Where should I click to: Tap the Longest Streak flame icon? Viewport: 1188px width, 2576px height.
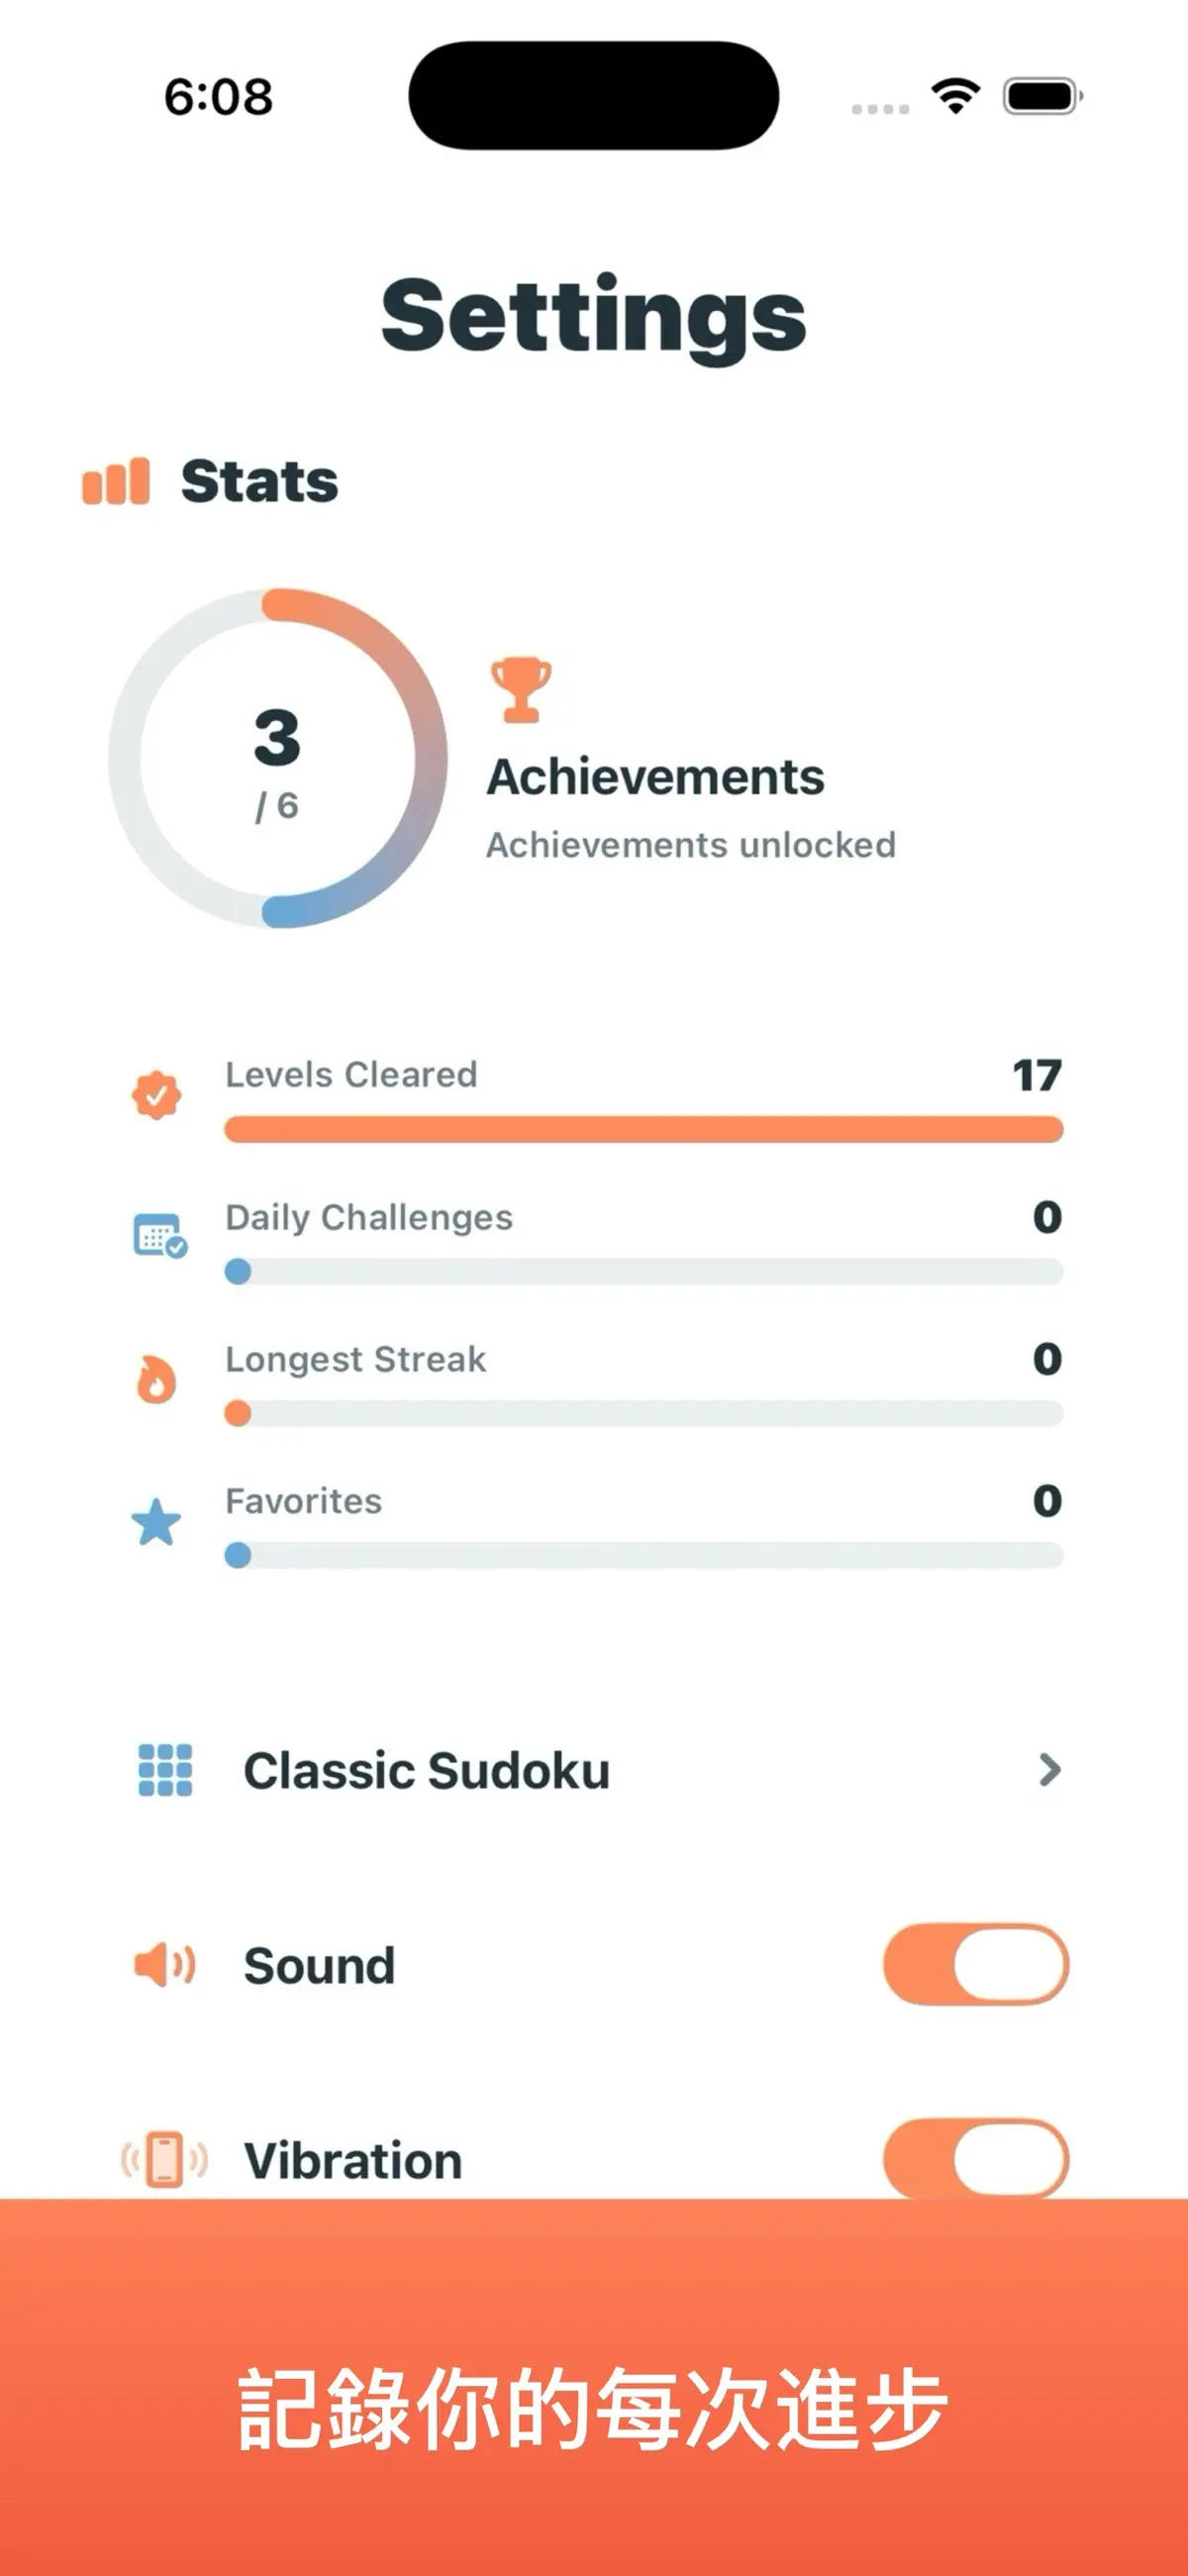pos(156,1379)
